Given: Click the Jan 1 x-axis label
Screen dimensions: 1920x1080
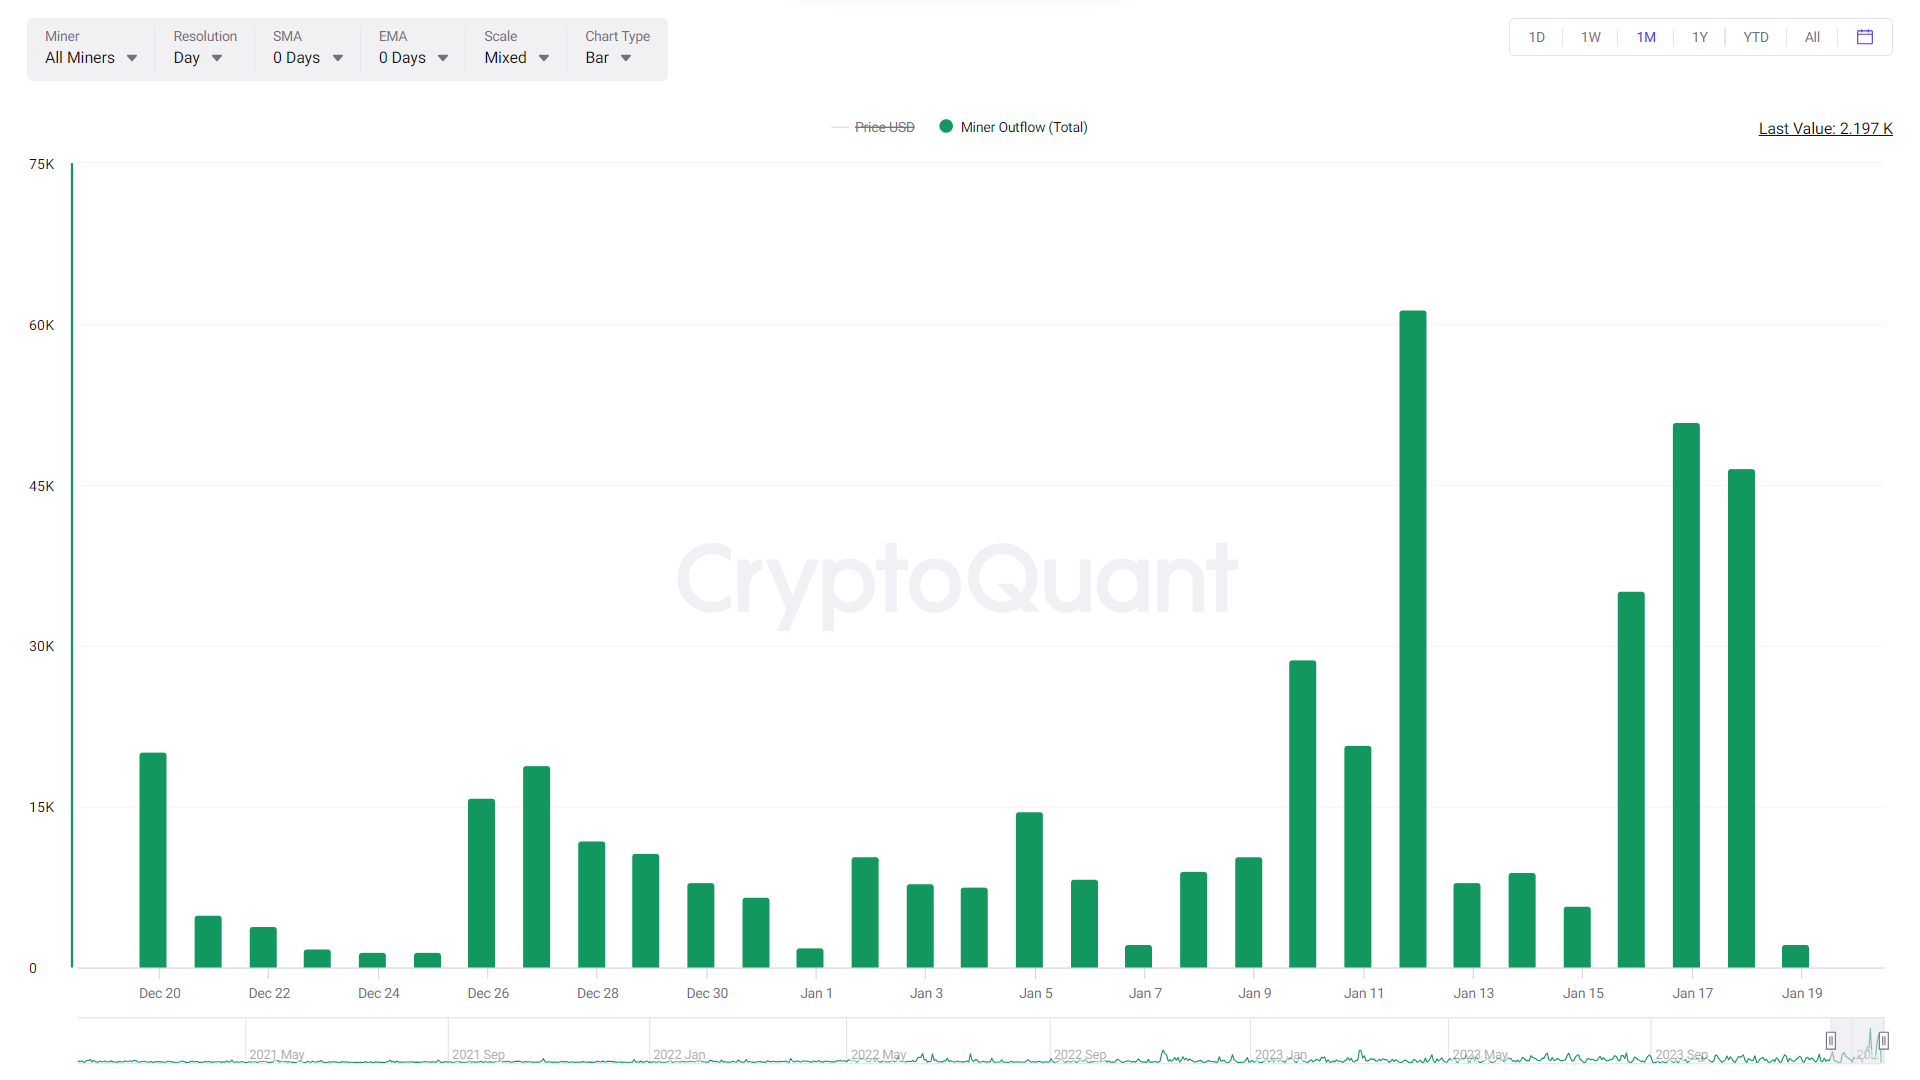Looking at the screenshot, I should 816,993.
